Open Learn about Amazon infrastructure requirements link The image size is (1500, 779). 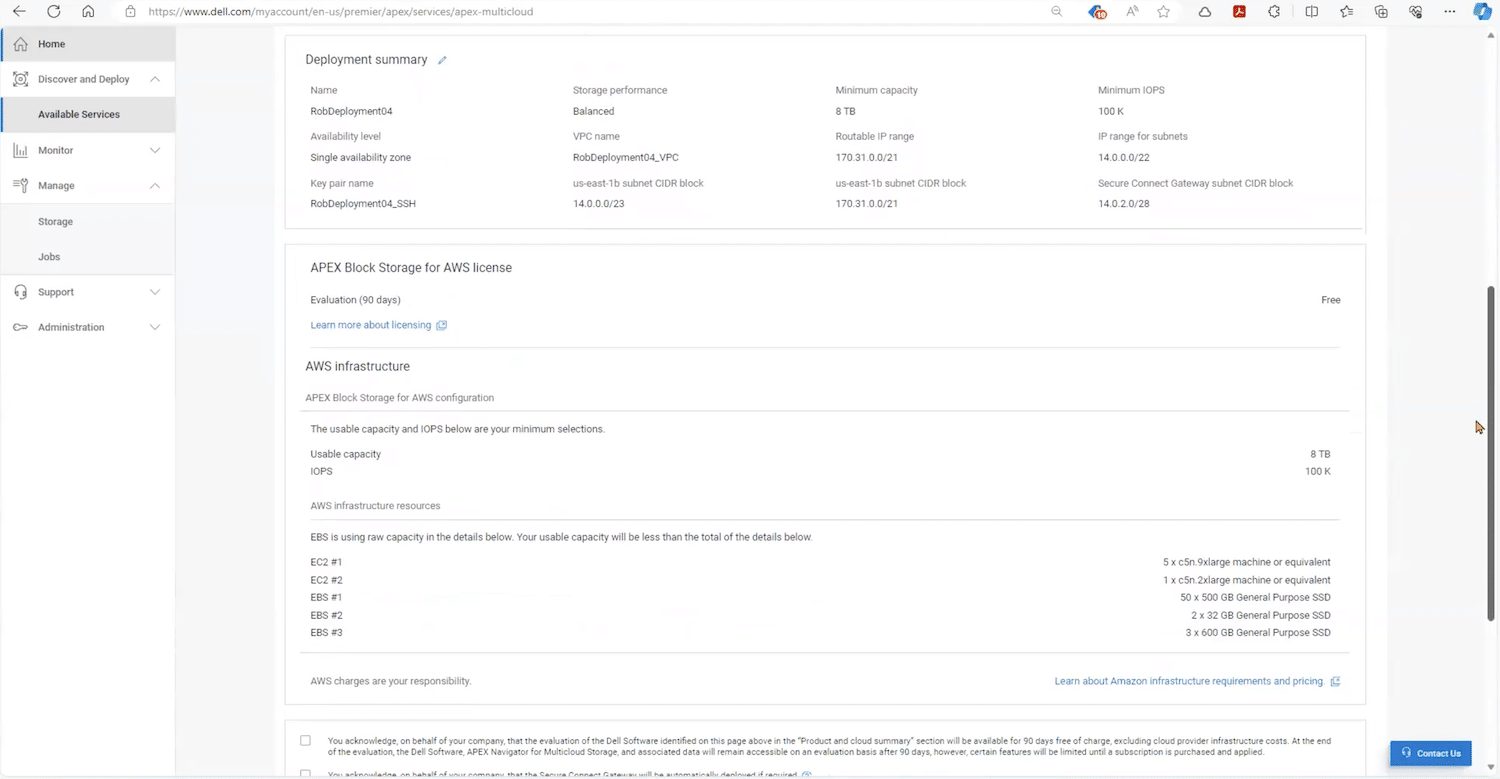[1189, 681]
